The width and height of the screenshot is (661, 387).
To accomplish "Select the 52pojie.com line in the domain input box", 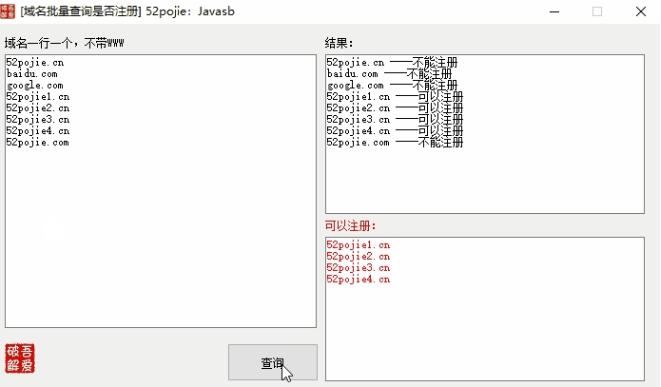I will [38, 142].
